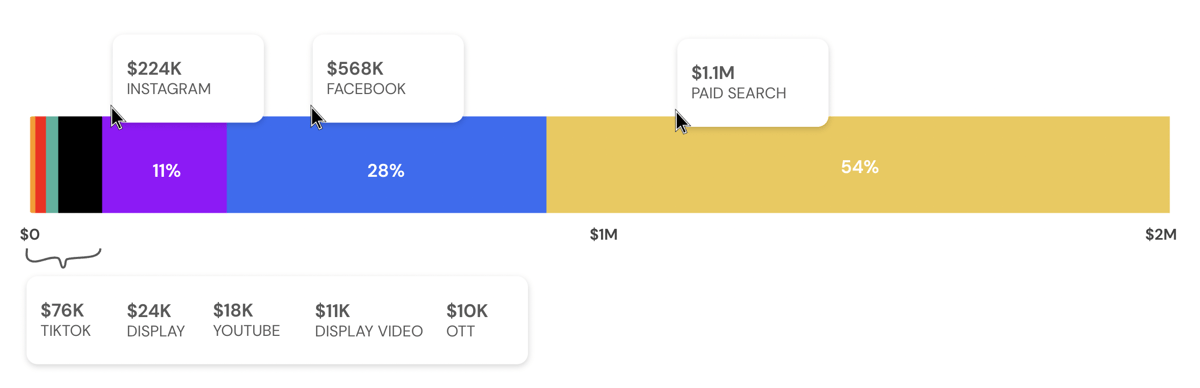Click the $224K Instagram tooltip
Screen dimensions: 1200x388
tap(188, 78)
